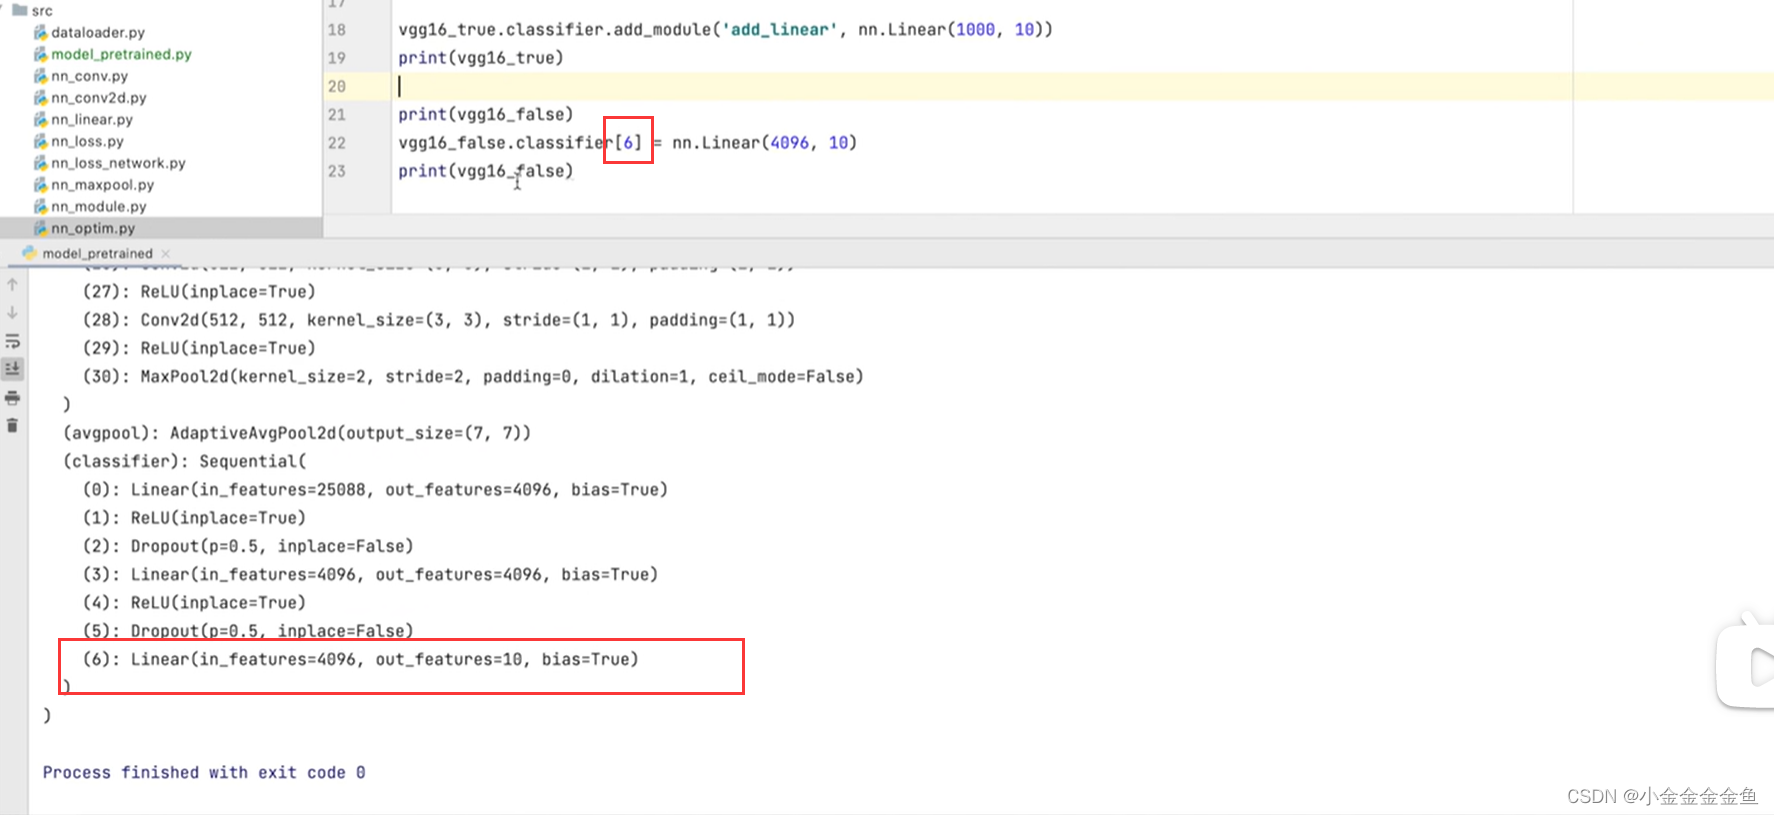Screen dimensions: 1774x815
Task: Click 'Process finished with exit code 0'
Action: click(x=204, y=773)
